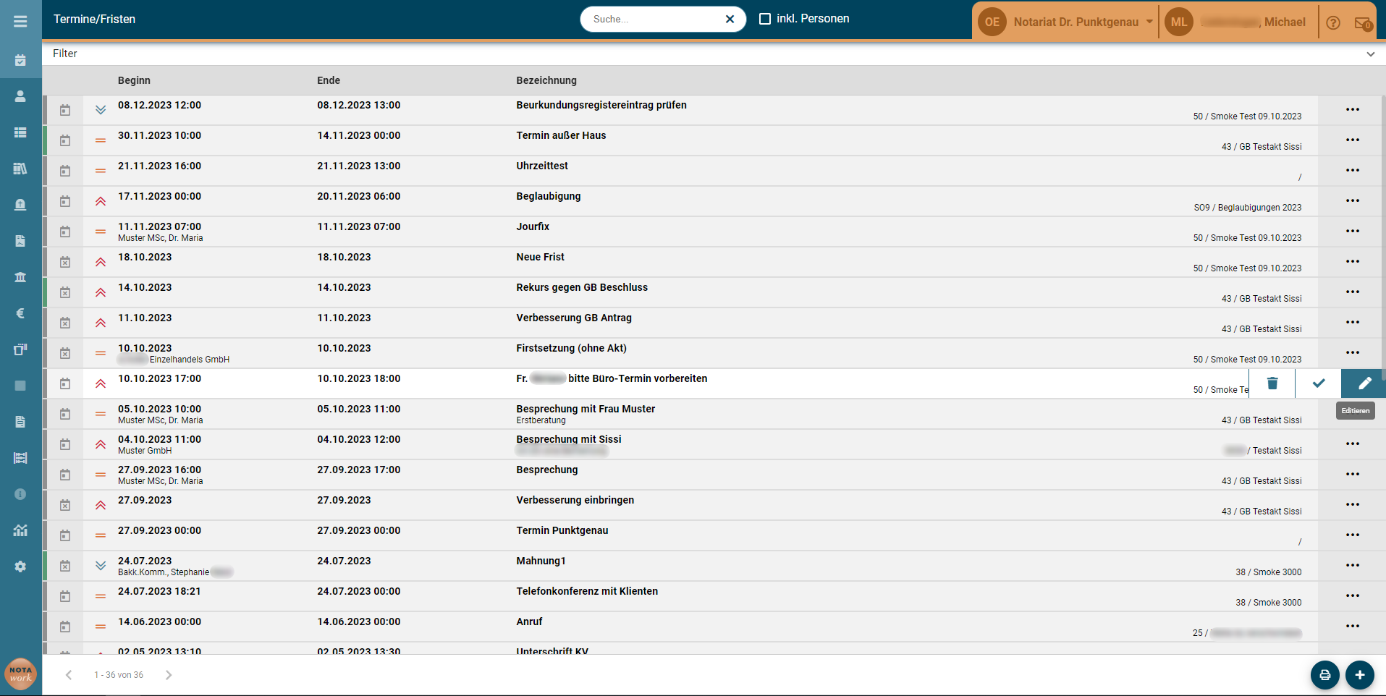
Task: Go to the previous page arrow
Action: coord(69,675)
